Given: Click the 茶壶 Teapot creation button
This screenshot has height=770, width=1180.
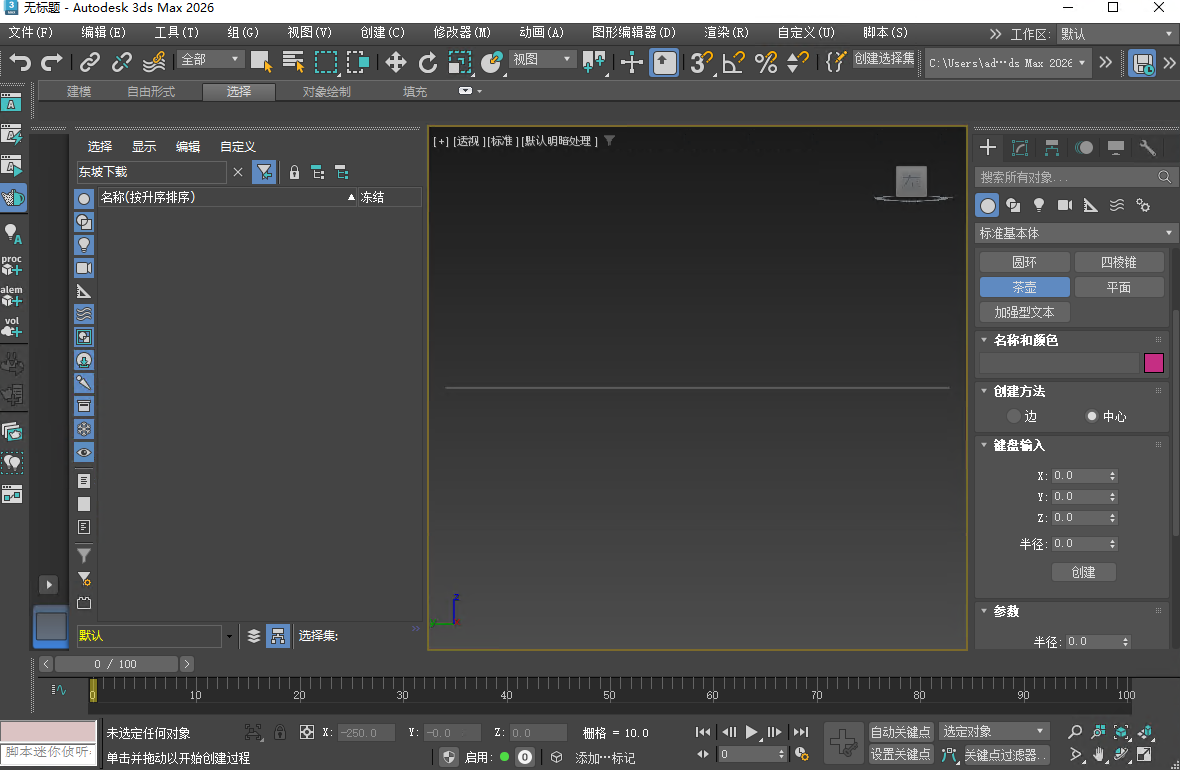Looking at the screenshot, I should pyautogui.click(x=1024, y=285).
